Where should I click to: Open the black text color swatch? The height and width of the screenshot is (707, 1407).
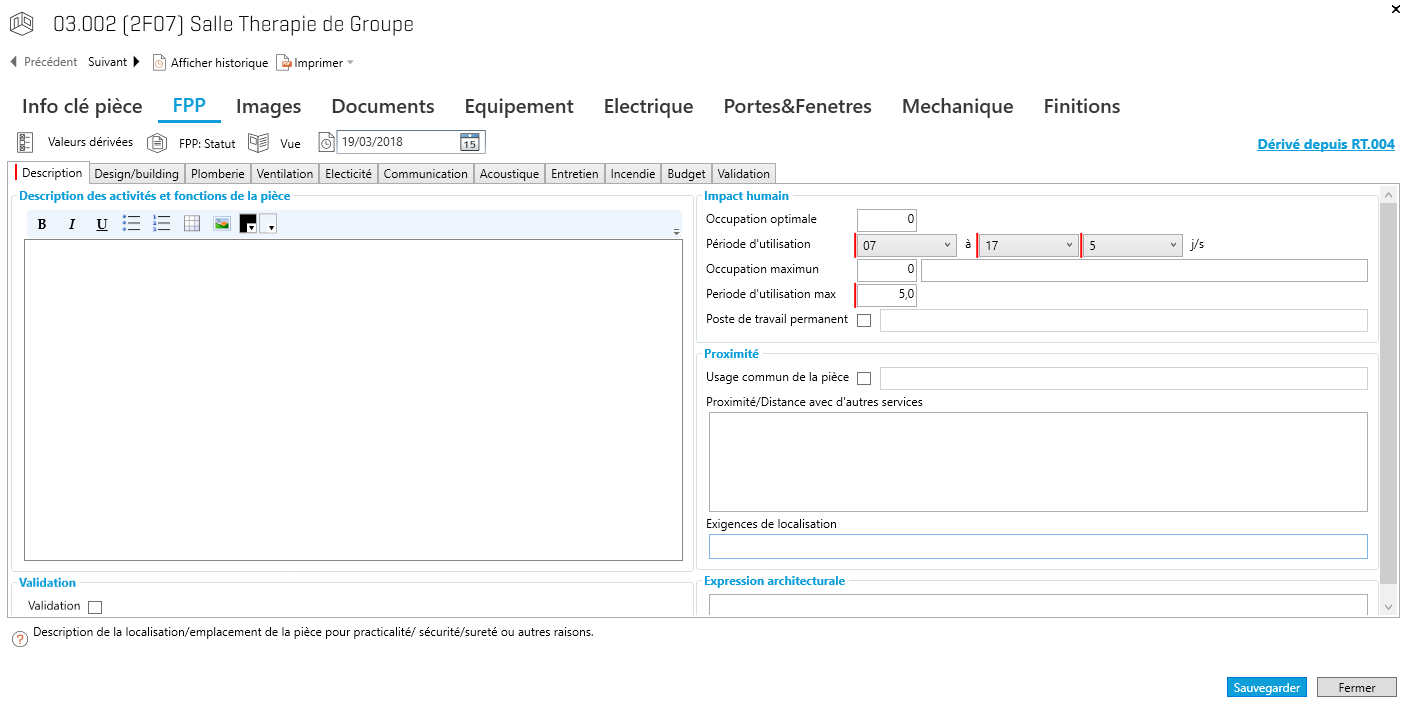point(248,224)
